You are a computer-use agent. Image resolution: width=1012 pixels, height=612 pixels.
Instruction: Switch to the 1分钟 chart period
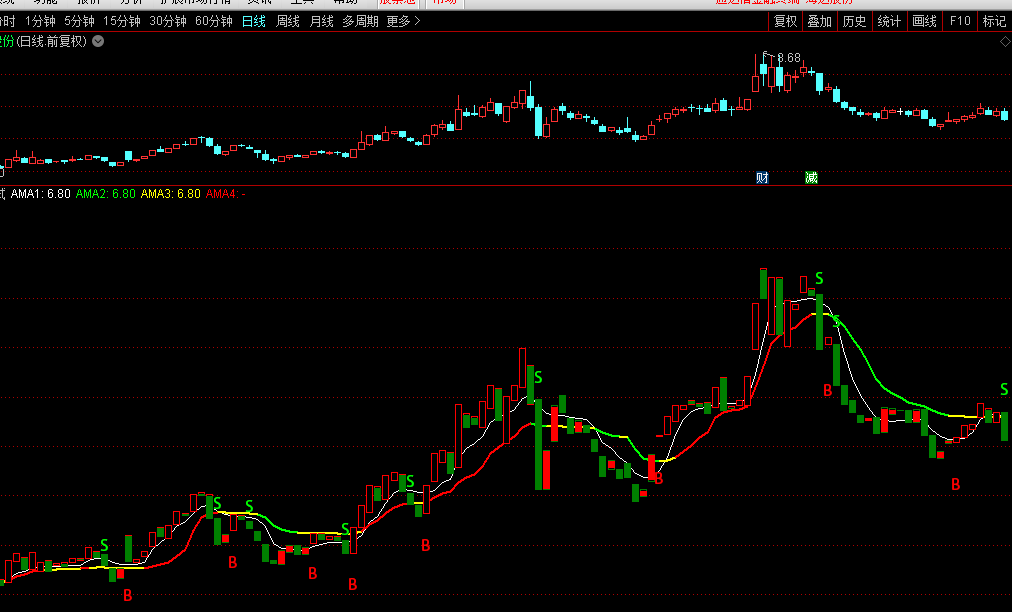point(40,21)
